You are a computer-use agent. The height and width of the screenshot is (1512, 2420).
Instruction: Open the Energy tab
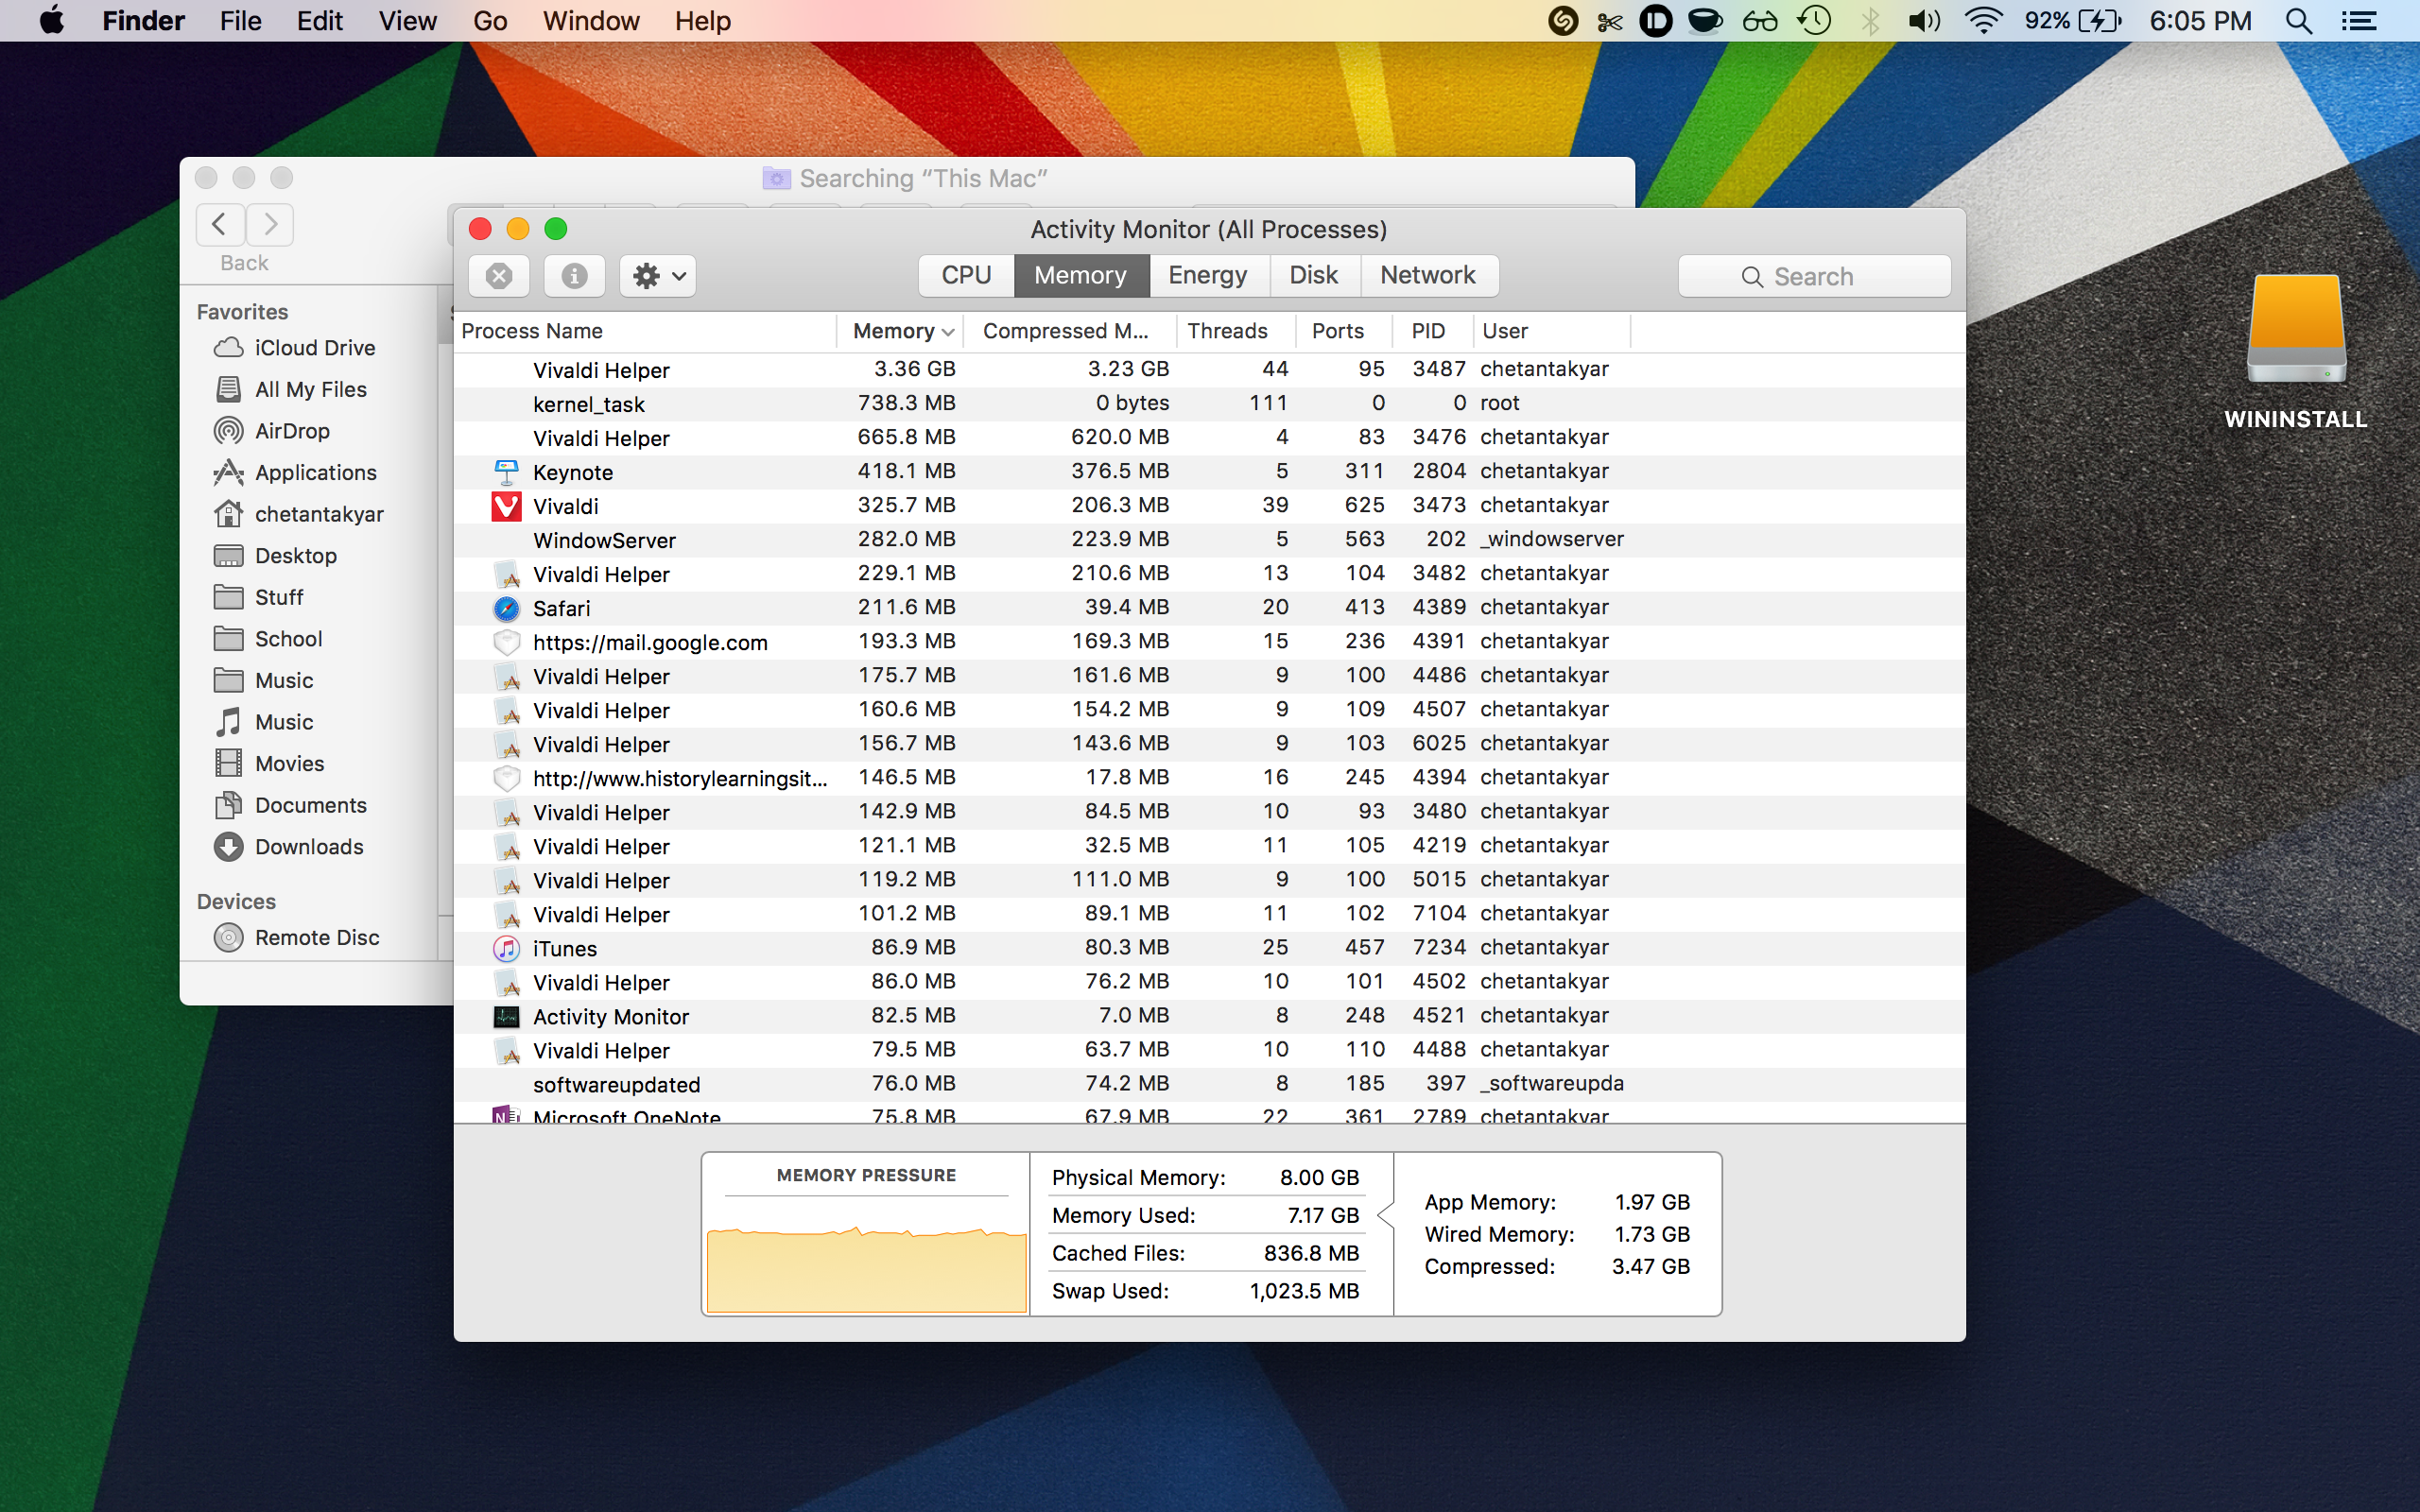[1208, 275]
